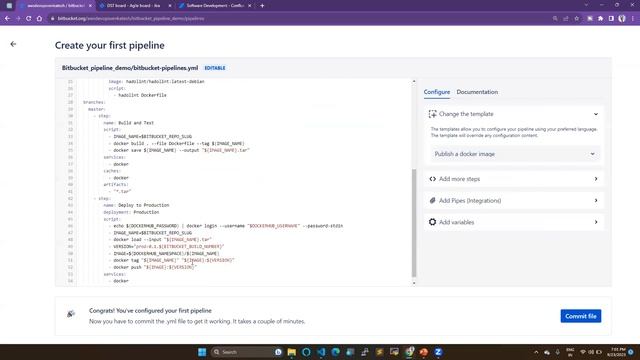Click the taskbar Search box
Image resolution: width=640 pixels, height=360 pixels.
pyautogui.click(x=247, y=352)
